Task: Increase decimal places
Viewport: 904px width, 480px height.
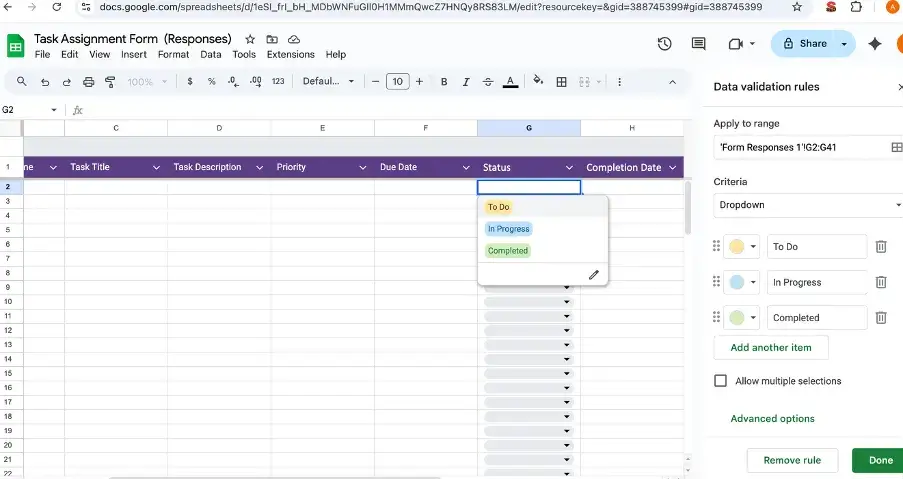Action: [255, 82]
